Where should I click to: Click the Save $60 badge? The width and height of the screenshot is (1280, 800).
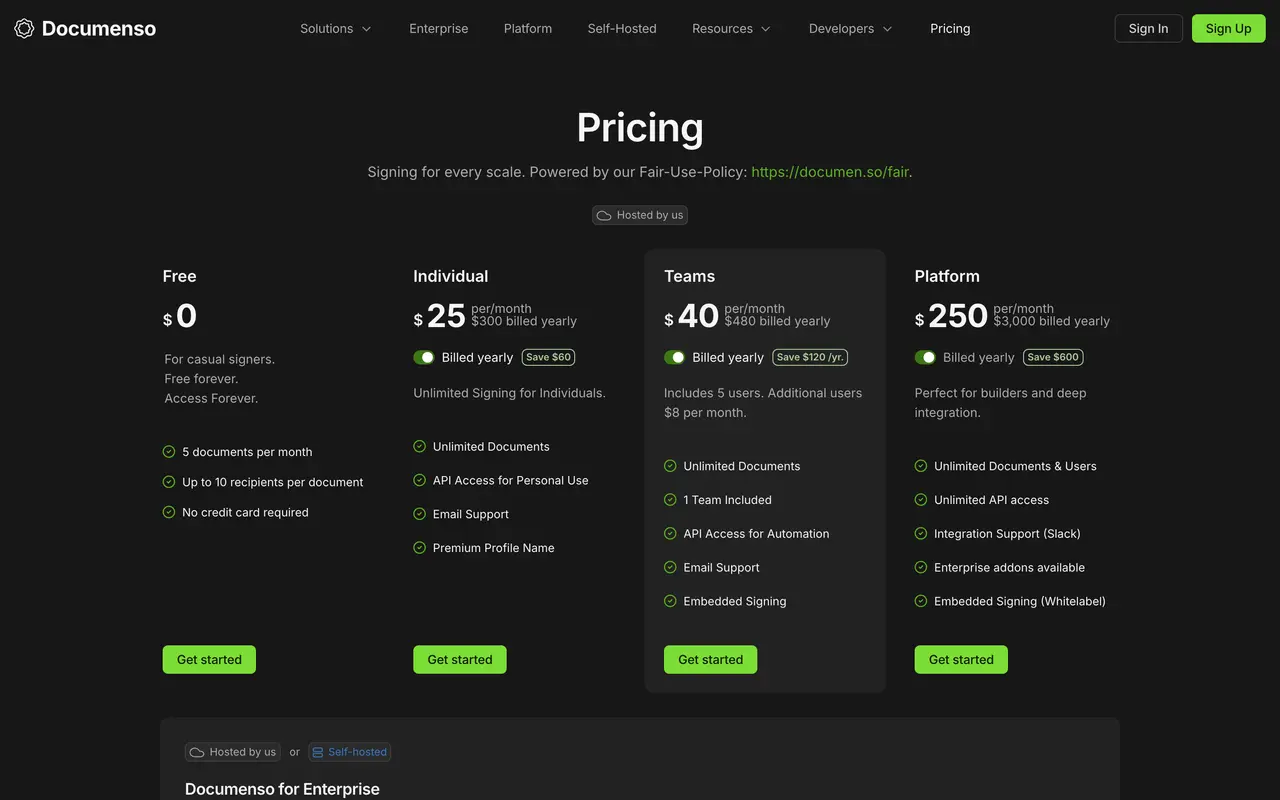[548, 357]
